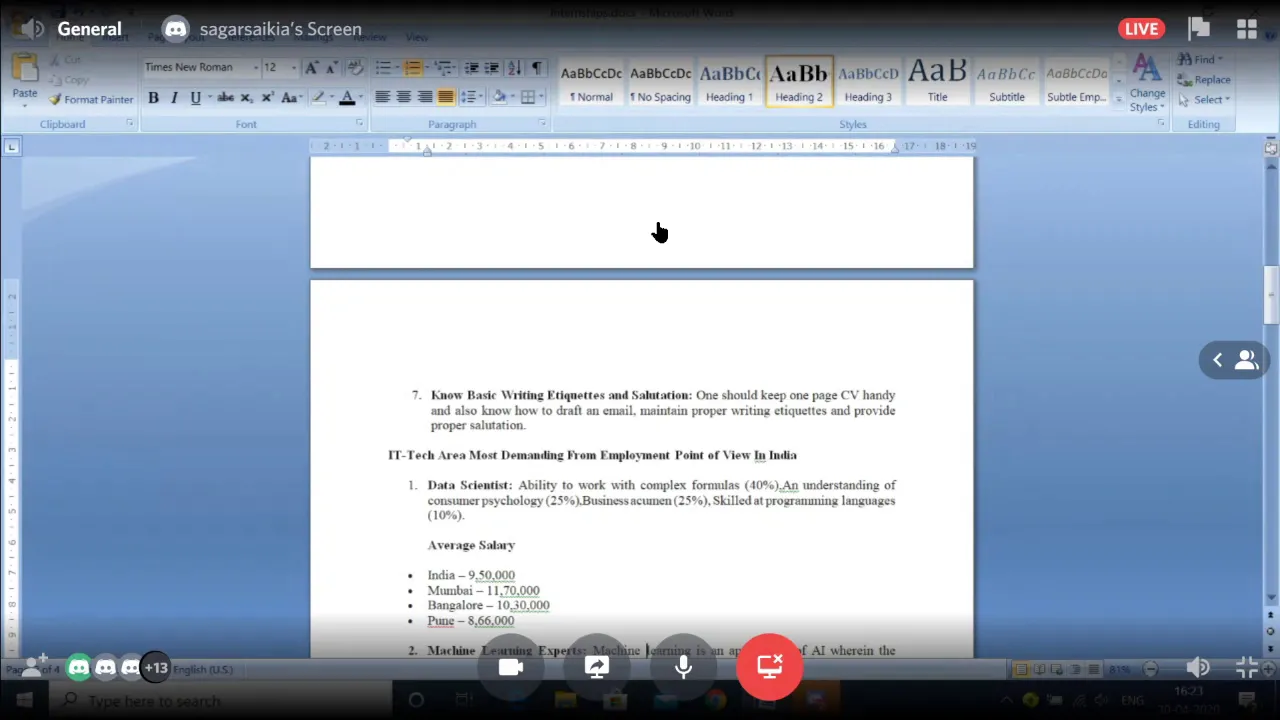Click the red disconnect stream button

pos(769,666)
